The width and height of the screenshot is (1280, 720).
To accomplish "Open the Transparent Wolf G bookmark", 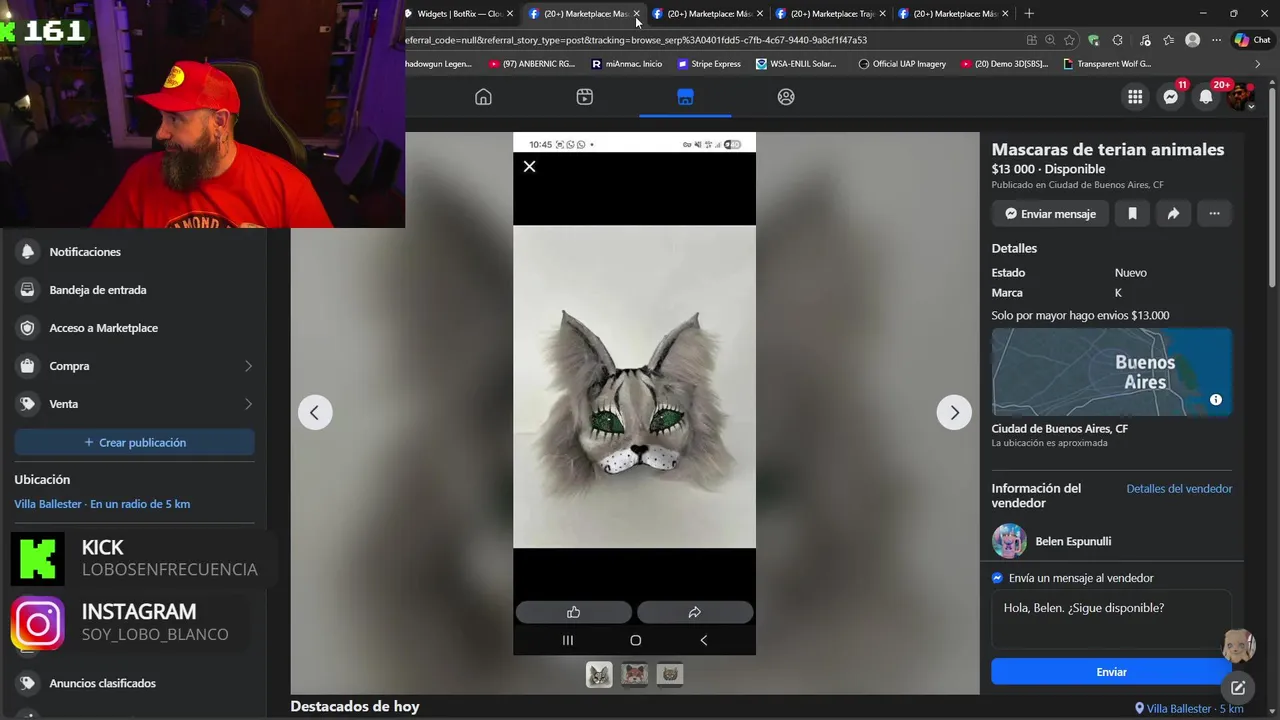I will 1107,63.
